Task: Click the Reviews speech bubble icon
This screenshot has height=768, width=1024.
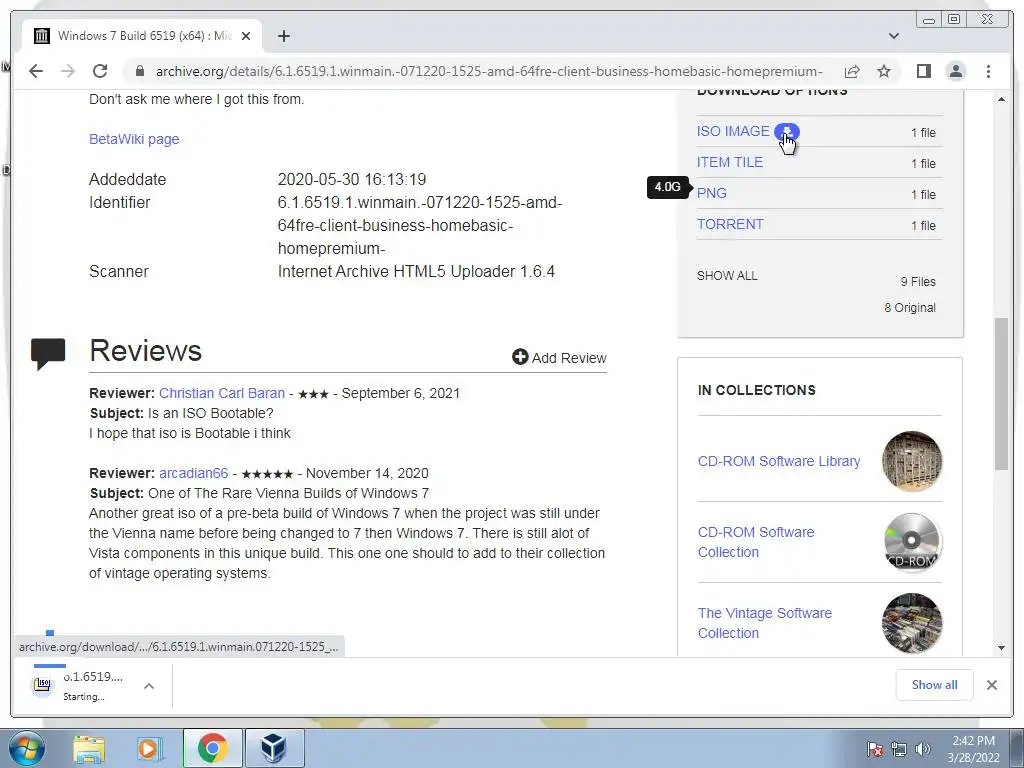Action: pos(48,354)
